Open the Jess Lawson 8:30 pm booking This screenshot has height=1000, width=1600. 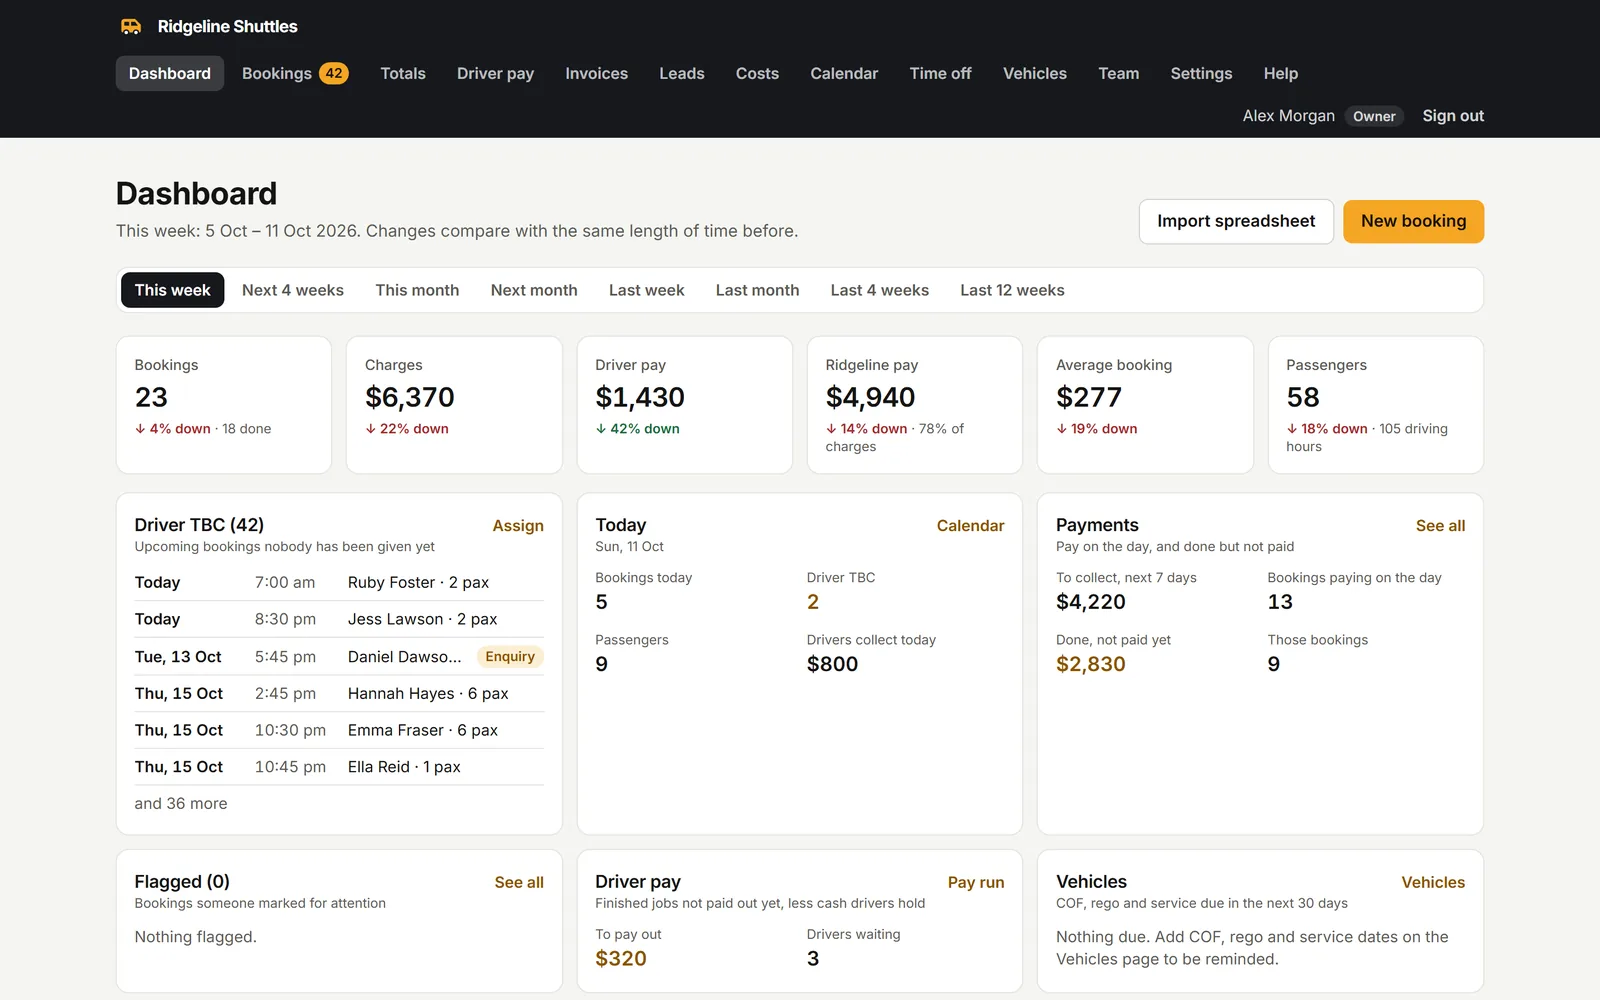[x=339, y=620]
